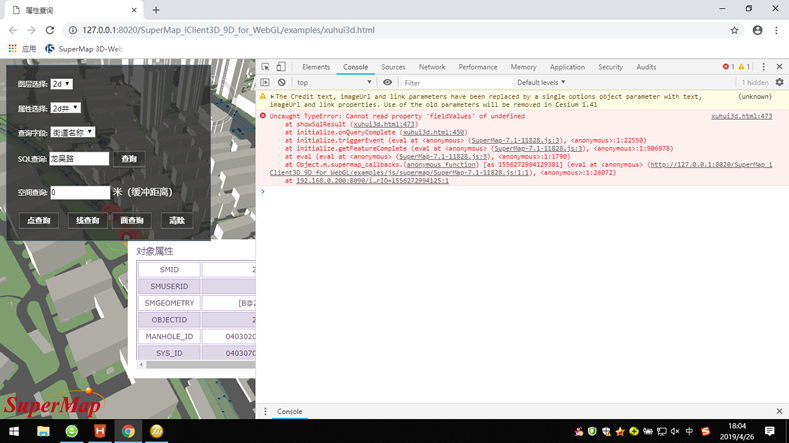Open the attribute selection 2d井 dropdown
The width and height of the screenshot is (789, 443).
(65, 108)
